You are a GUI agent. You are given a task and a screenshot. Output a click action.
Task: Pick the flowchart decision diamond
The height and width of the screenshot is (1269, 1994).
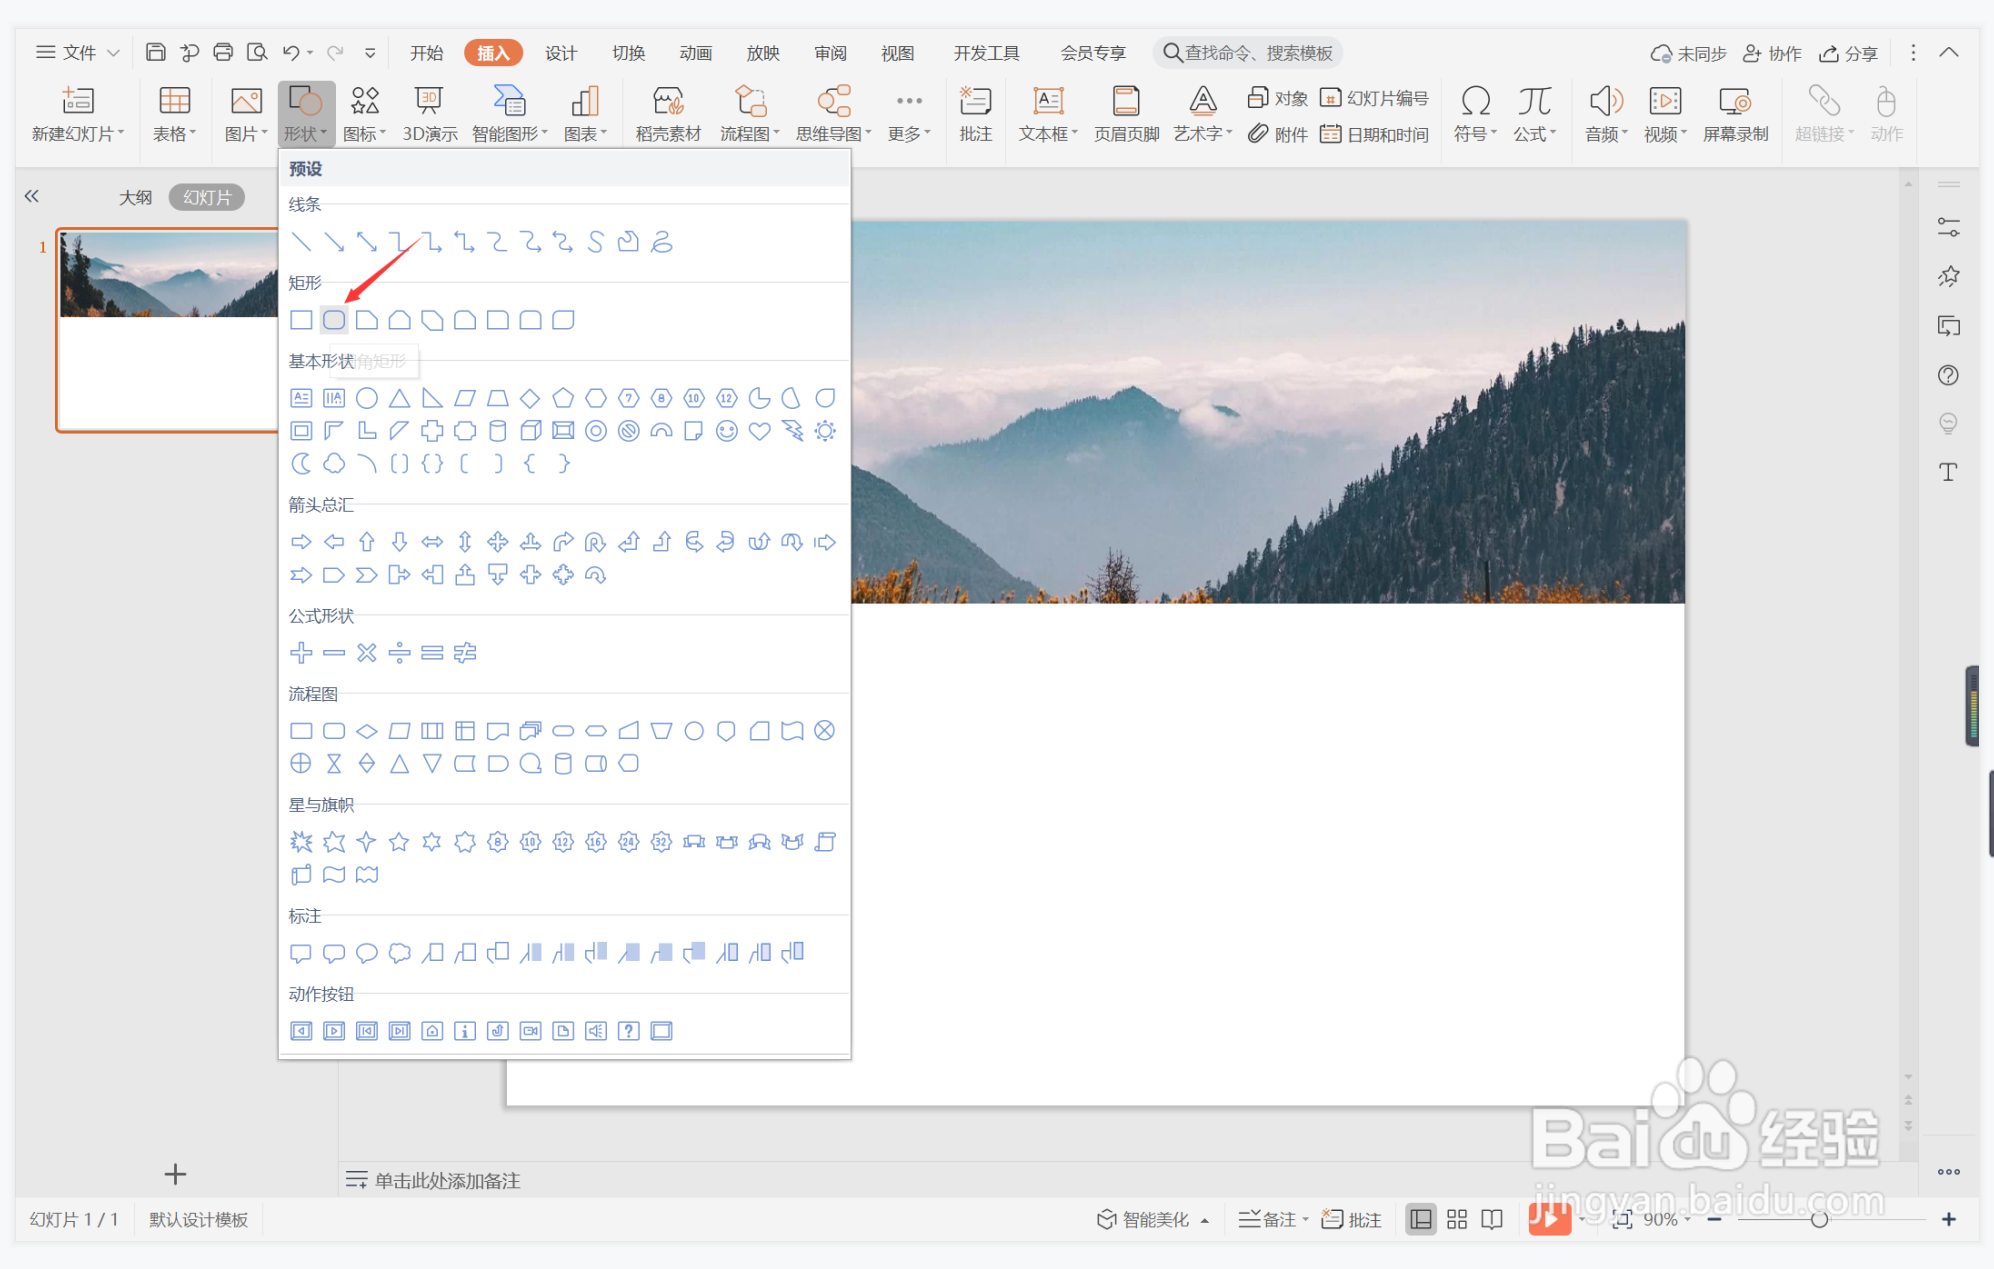(367, 731)
